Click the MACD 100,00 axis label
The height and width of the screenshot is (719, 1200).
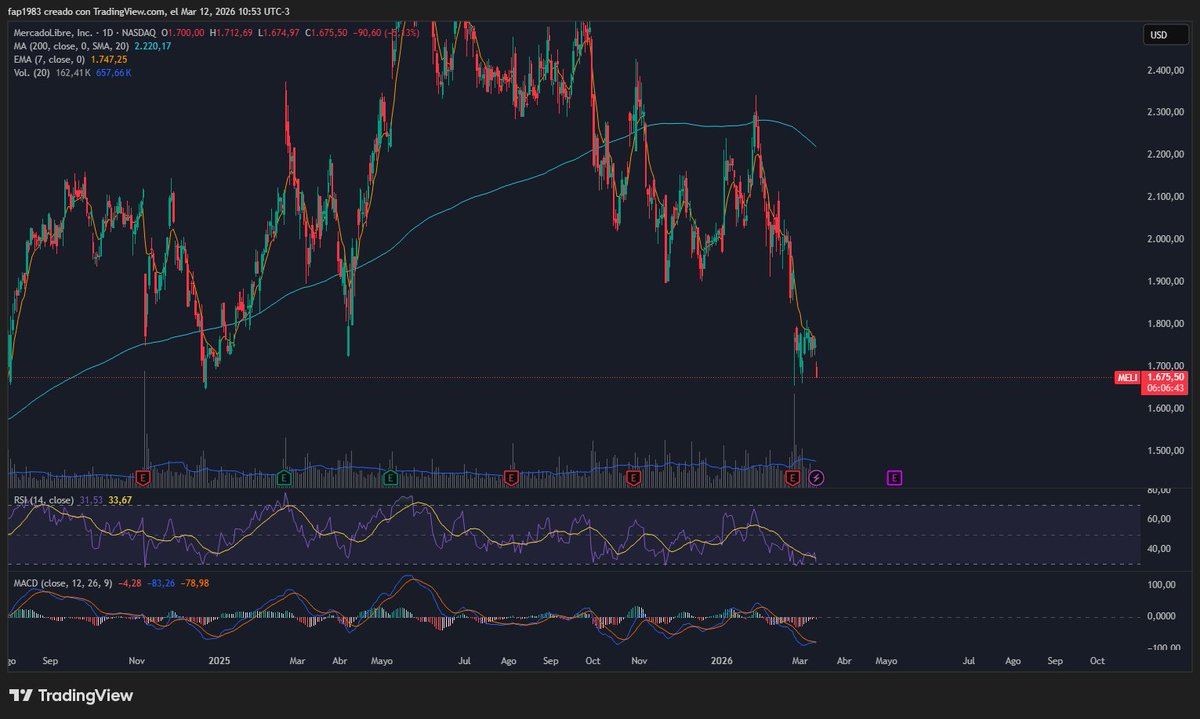(x=1161, y=584)
